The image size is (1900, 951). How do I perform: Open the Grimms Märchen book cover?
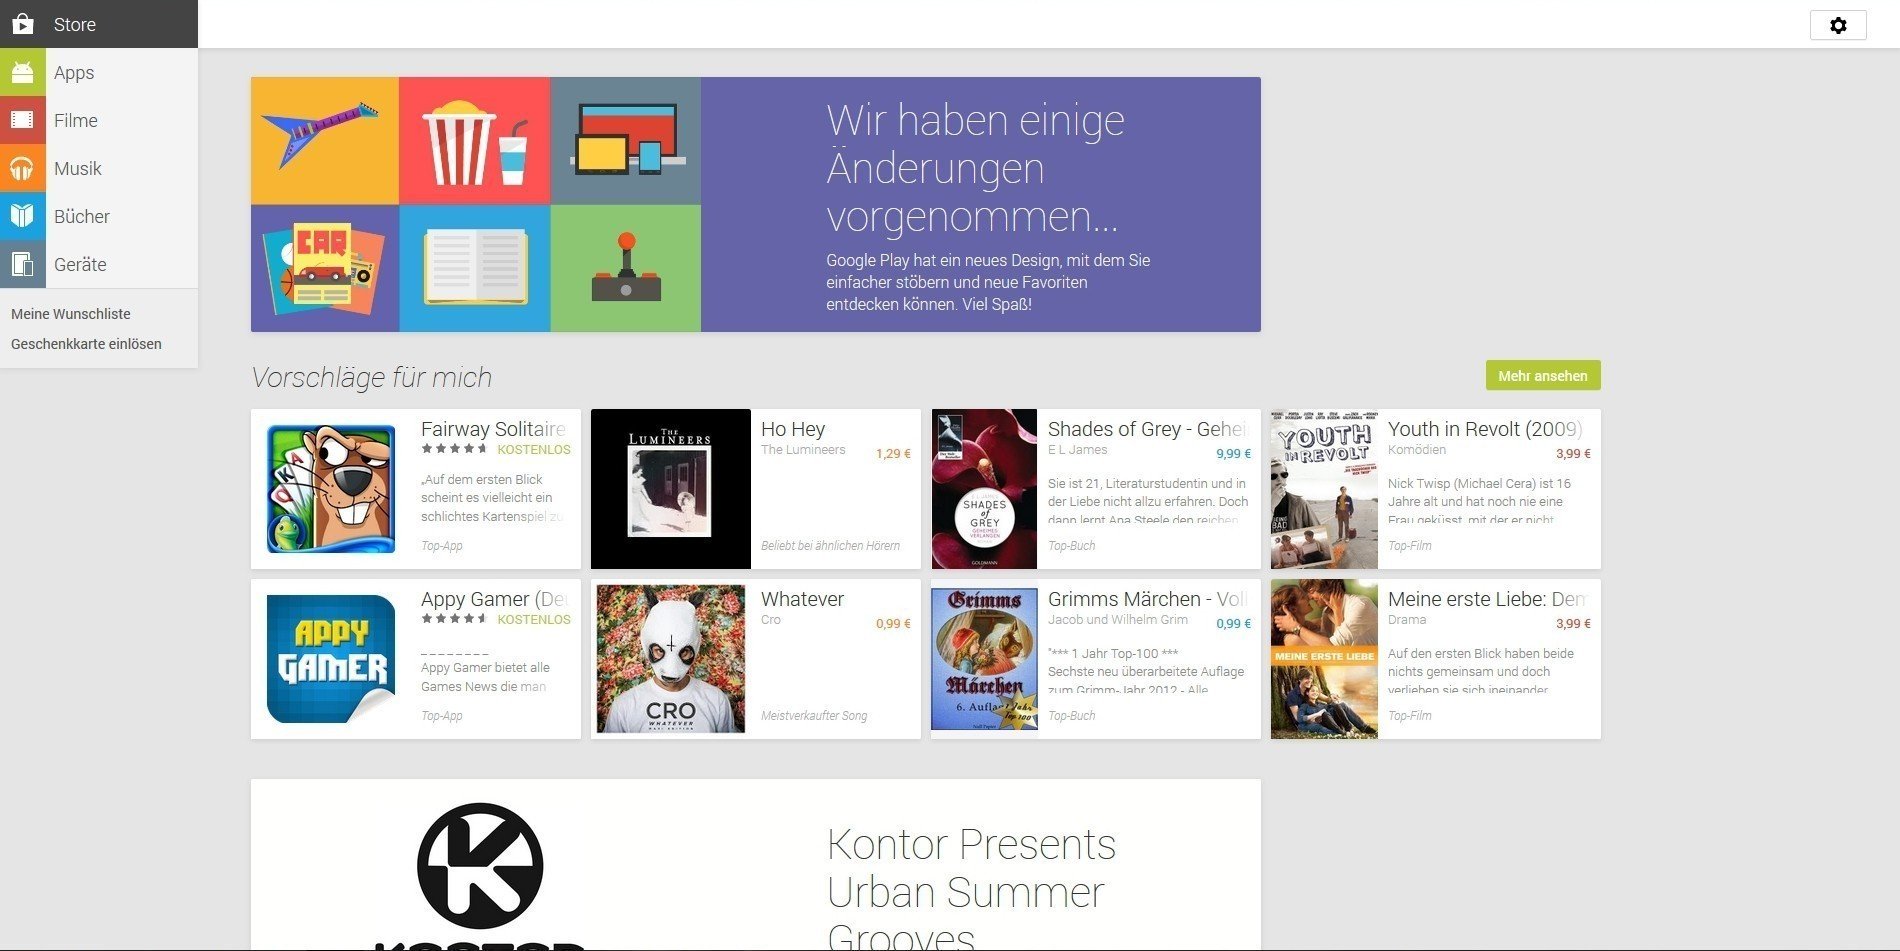coord(984,659)
